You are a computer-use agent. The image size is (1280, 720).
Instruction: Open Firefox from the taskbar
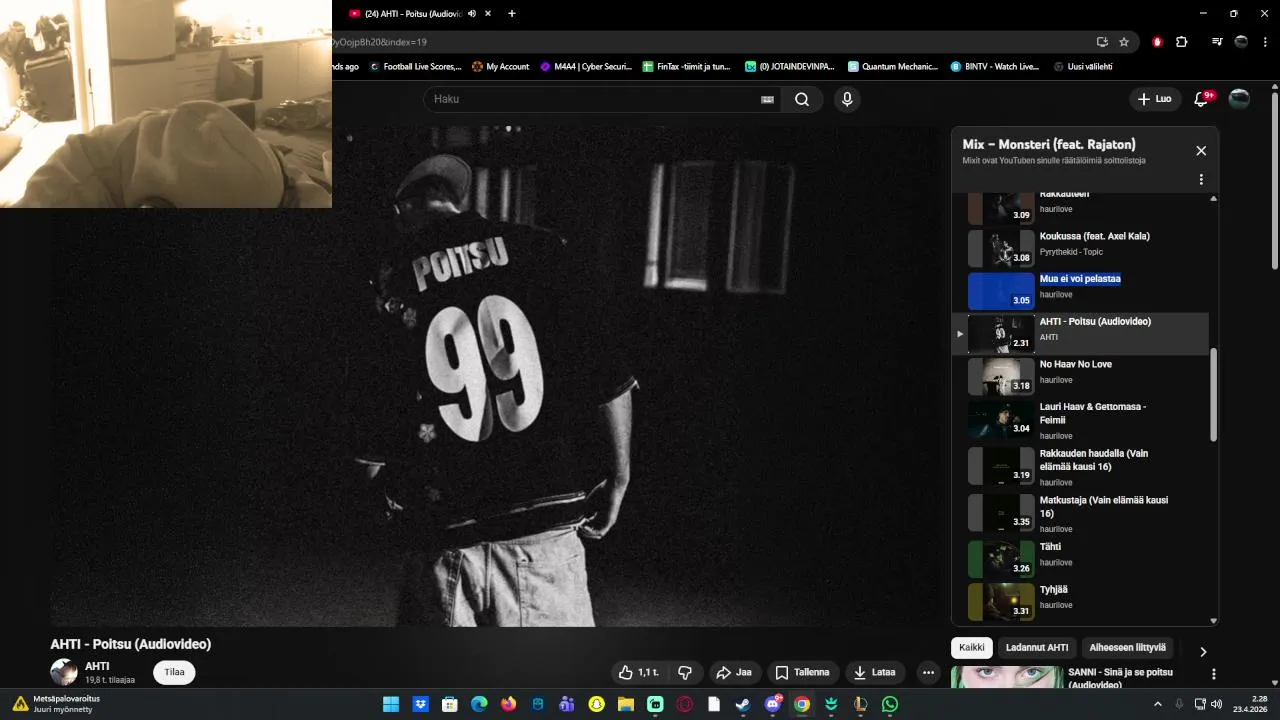point(508,704)
